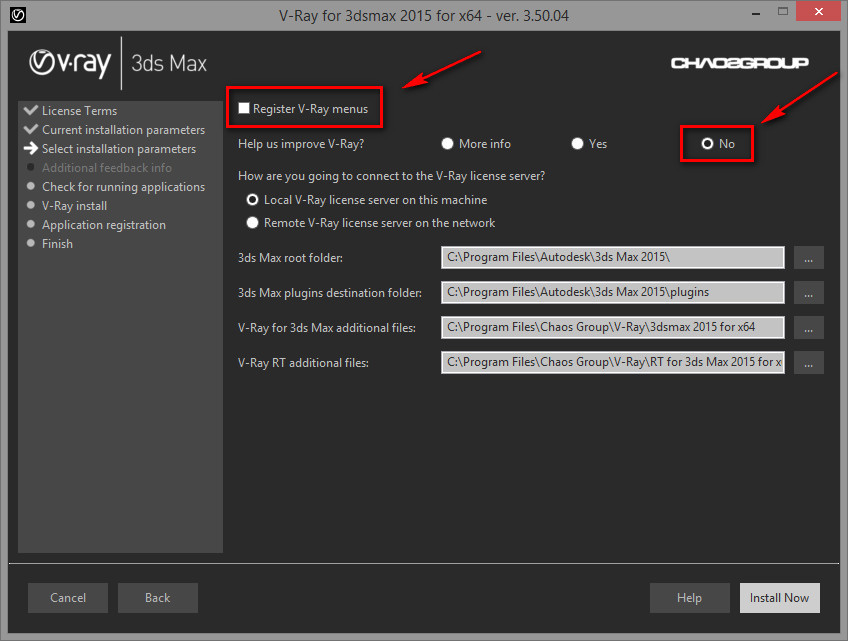Browse for the 3ds Max root folder
This screenshot has width=848, height=641.
coord(809,257)
